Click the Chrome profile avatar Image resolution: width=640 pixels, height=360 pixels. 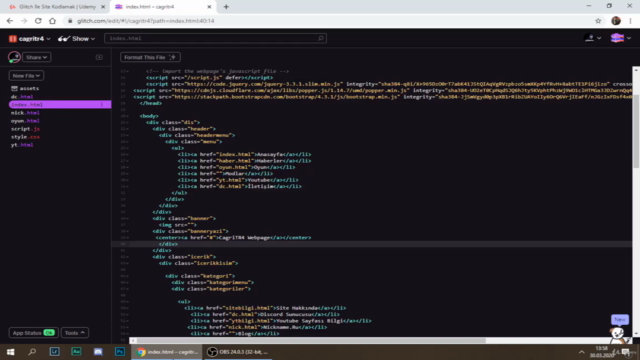pyautogui.click(x=616, y=21)
